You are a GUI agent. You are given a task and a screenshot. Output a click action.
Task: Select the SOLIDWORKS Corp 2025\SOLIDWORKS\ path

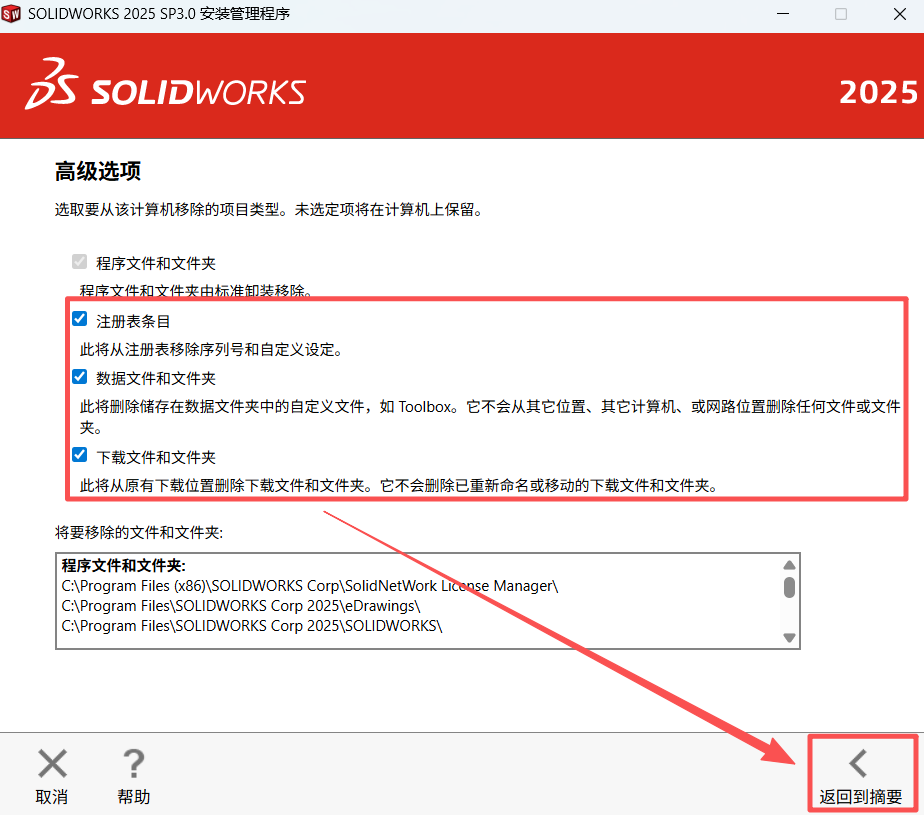tap(252, 626)
